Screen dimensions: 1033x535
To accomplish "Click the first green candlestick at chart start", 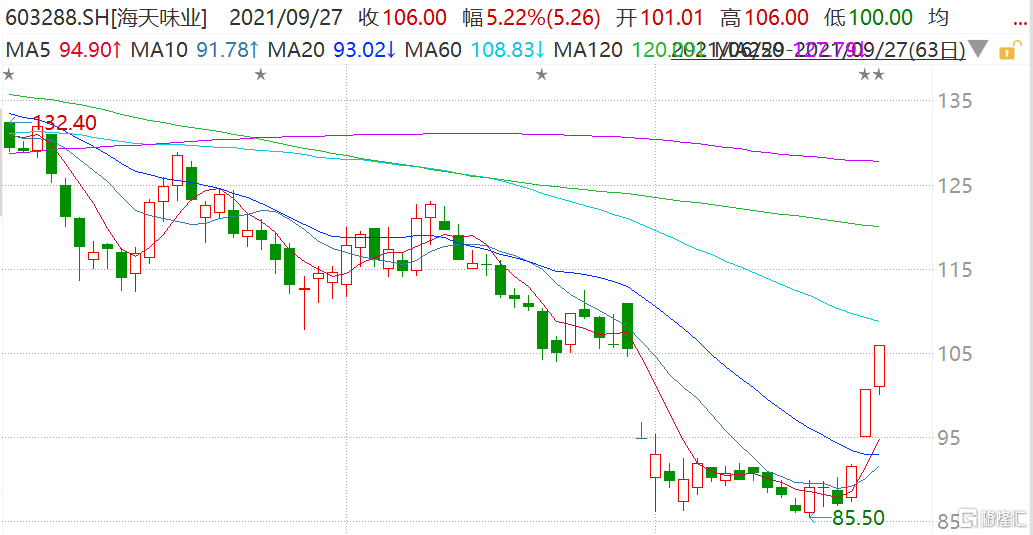I will pos(9,136).
